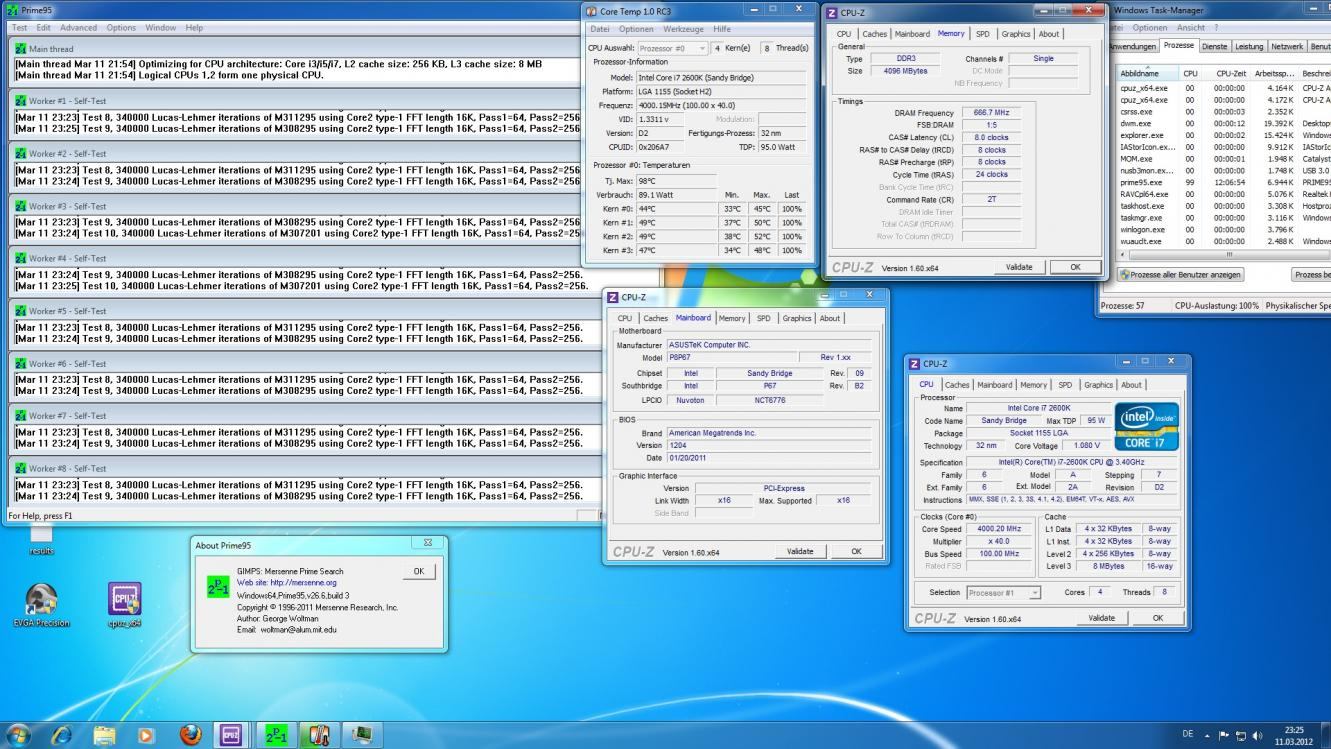The height and width of the screenshot is (749, 1331).
Task: Click Prozesse aller Benutzer anzeigen button
Action: 1180,274
